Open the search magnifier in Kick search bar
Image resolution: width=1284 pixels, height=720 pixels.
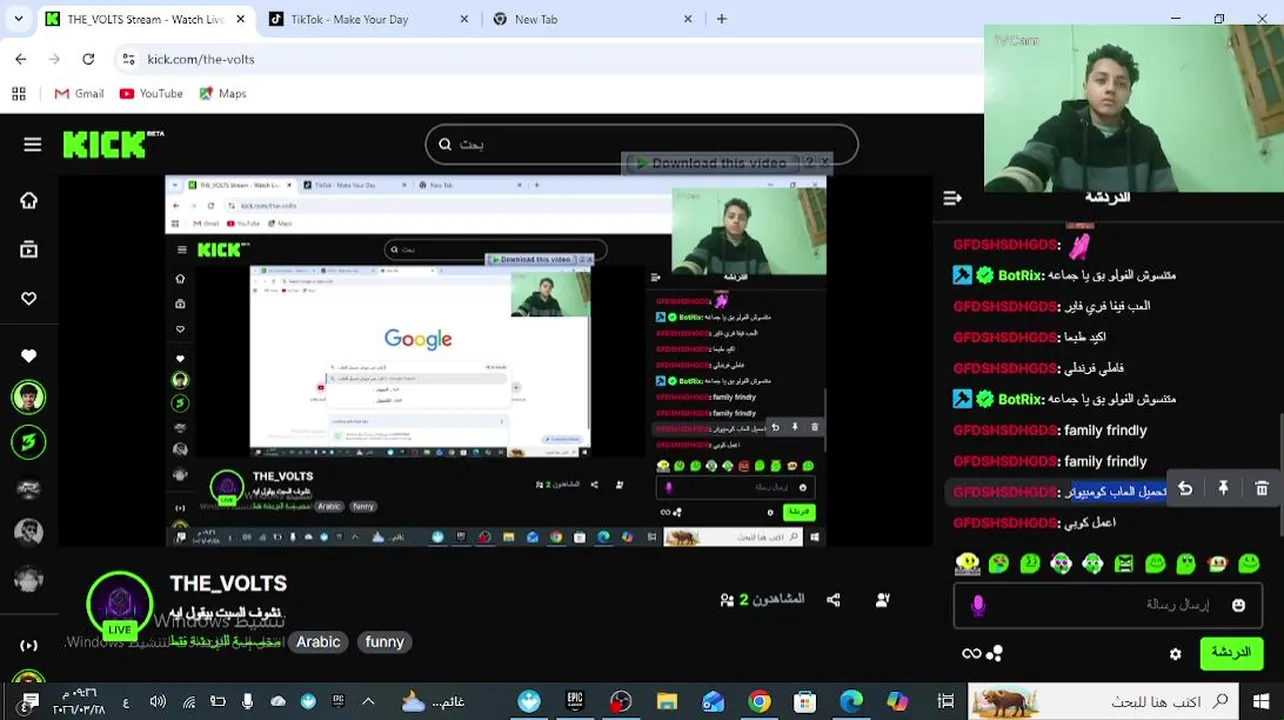coord(445,144)
